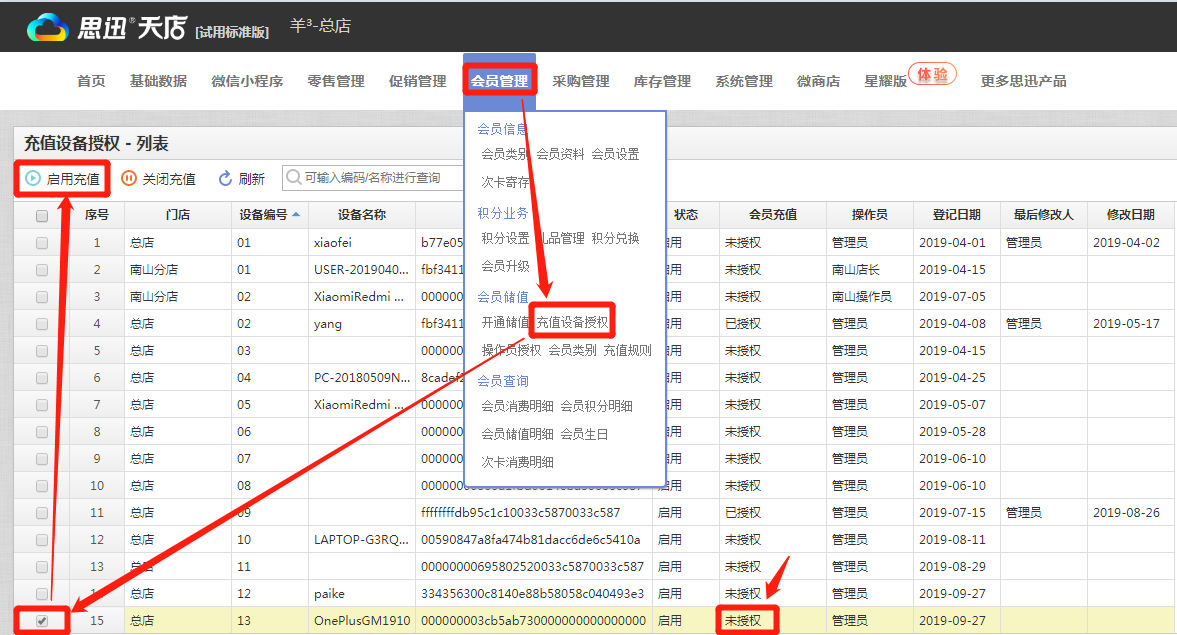Open the 首页 menu
The width and height of the screenshot is (1177, 635).
pos(92,81)
